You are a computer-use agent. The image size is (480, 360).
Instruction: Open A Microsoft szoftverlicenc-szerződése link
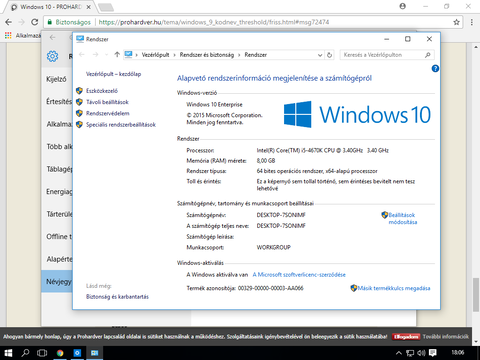coord(299,275)
